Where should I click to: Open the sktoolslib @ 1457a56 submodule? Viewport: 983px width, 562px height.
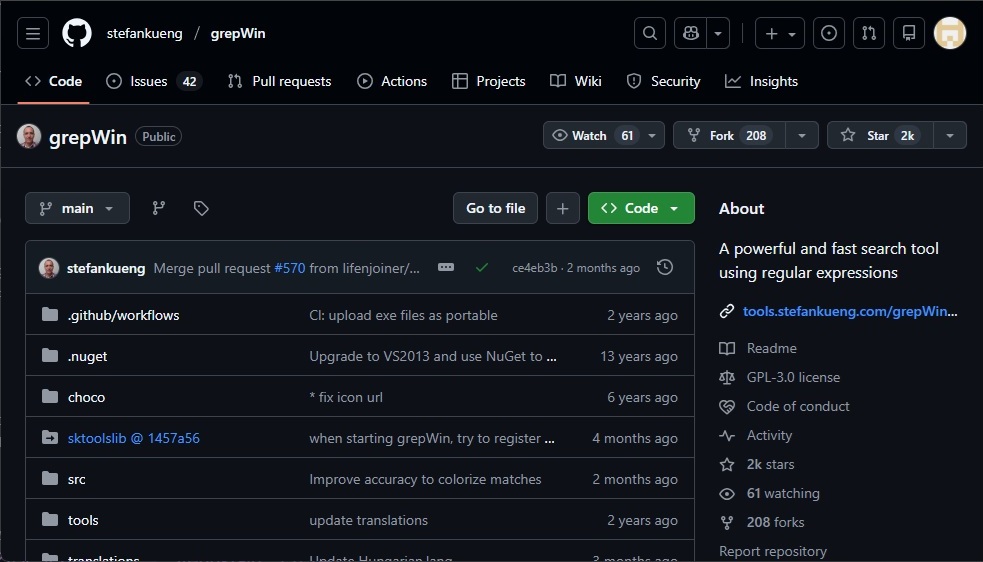(x=134, y=438)
